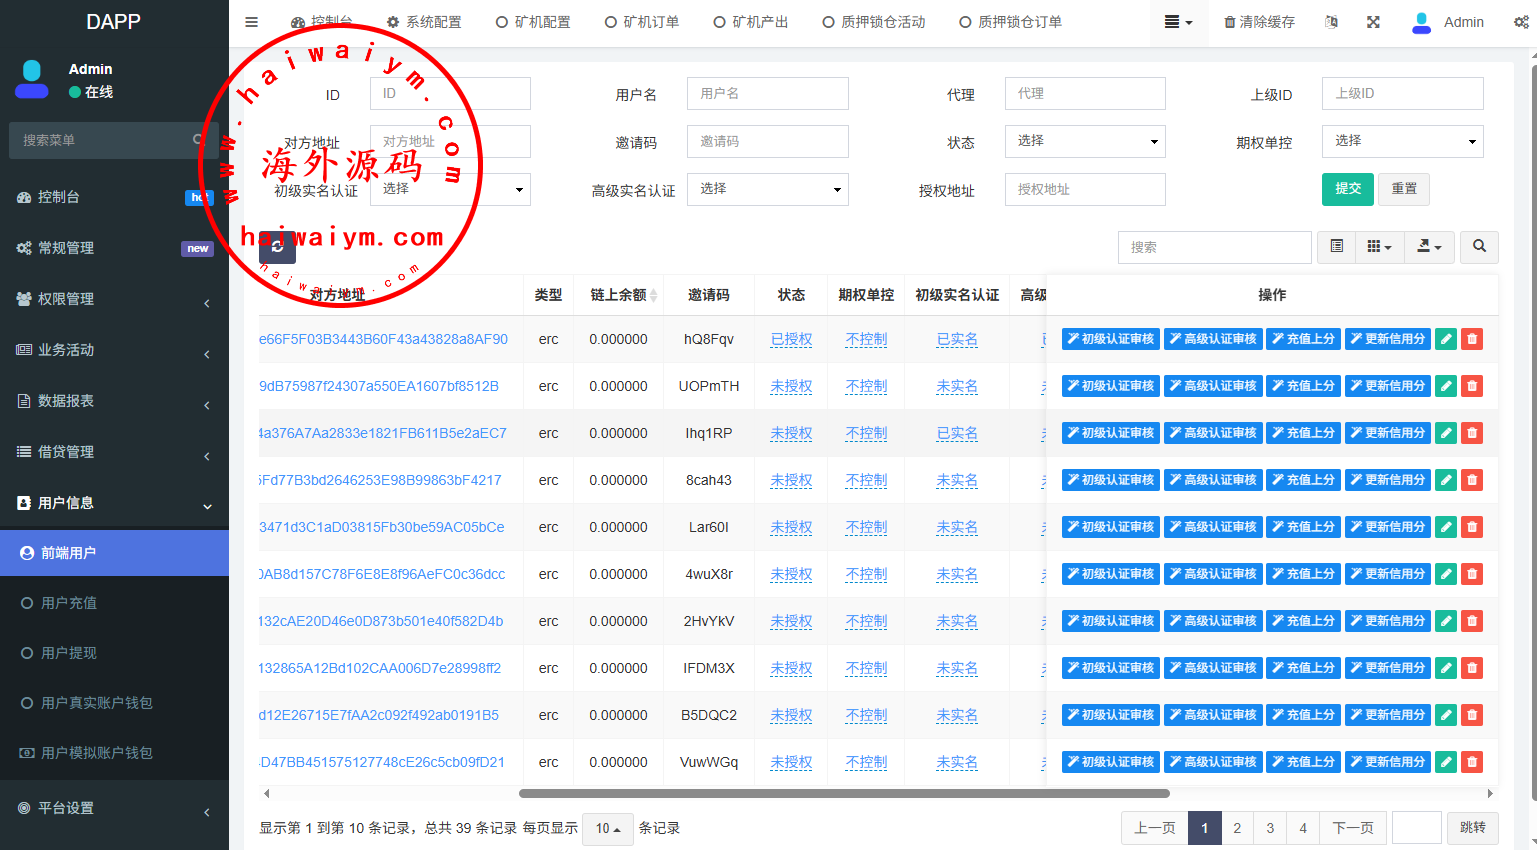This screenshot has width=1537, height=850.
Task: Click the 用户名 input field
Action: (767, 93)
